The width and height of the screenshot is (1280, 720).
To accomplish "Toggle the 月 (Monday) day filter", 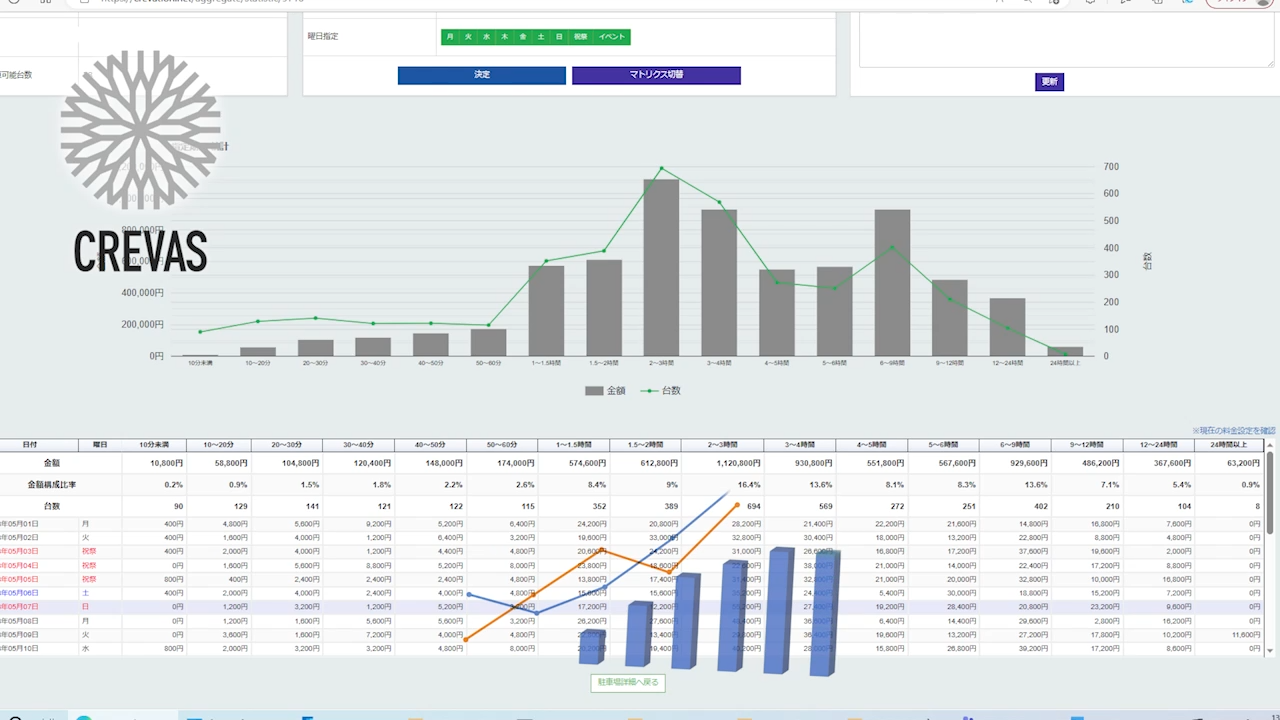I will click(450, 37).
